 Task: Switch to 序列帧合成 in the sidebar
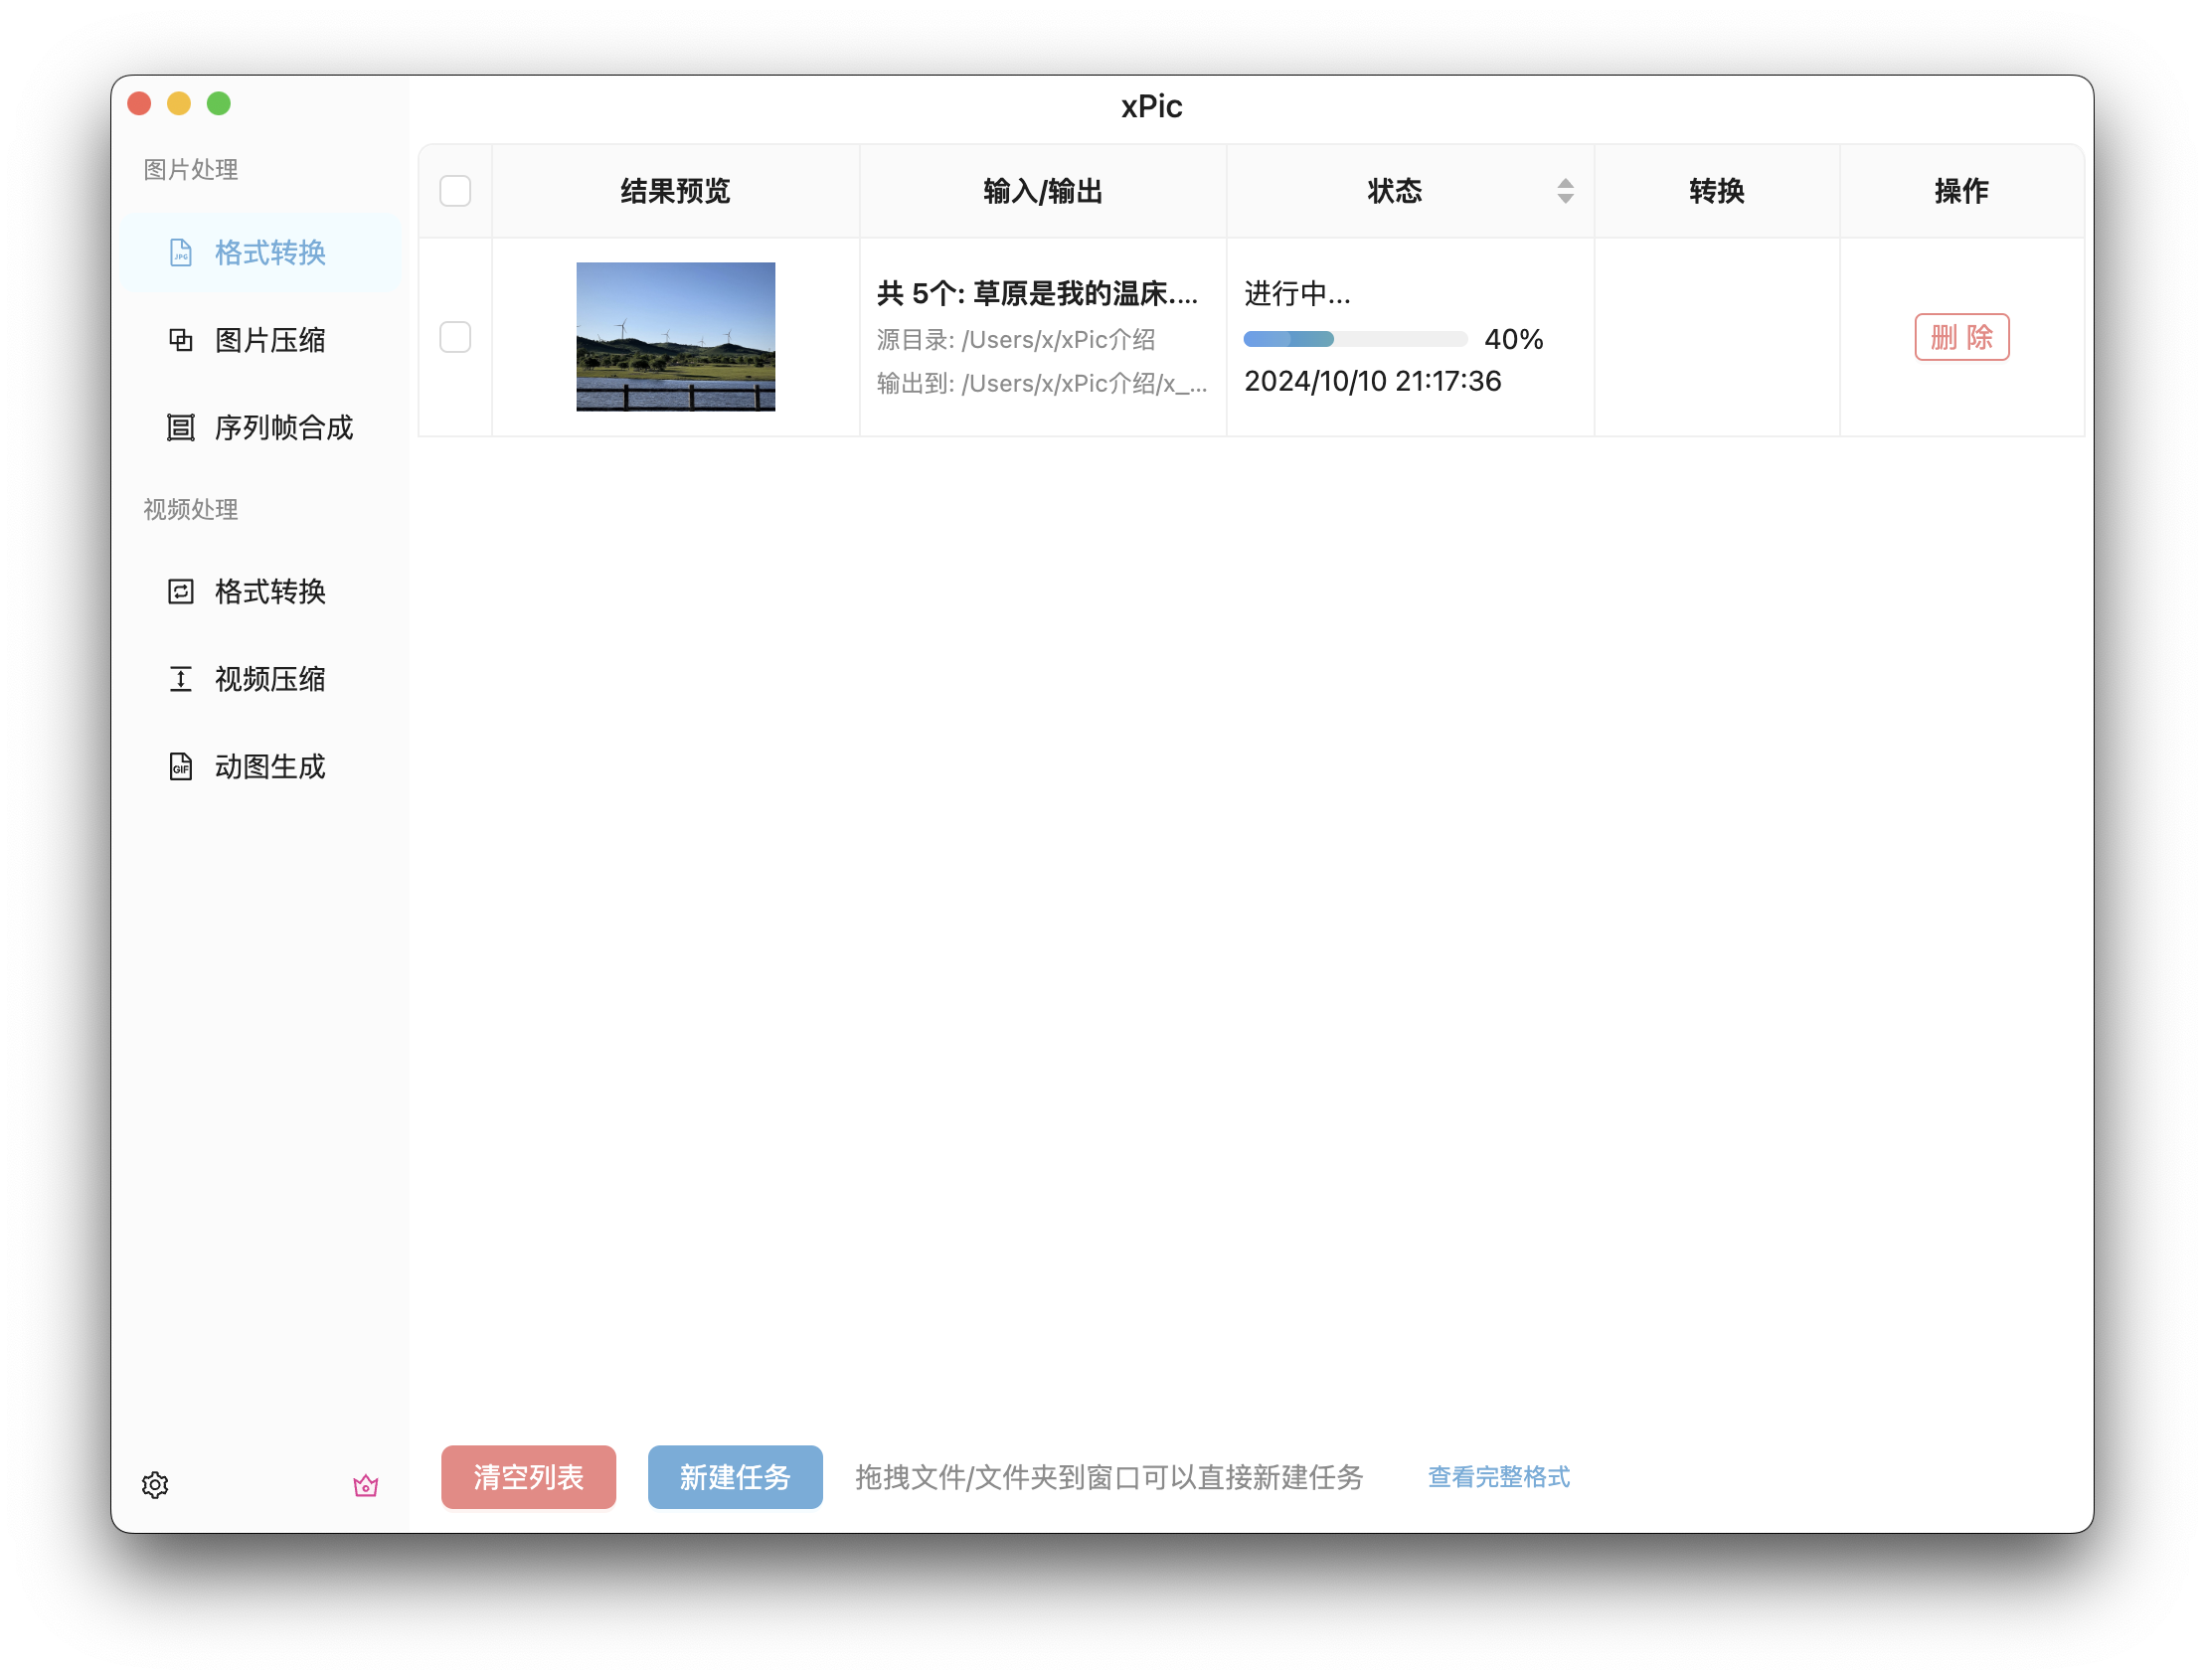pyautogui.click(x=283, y=428)
